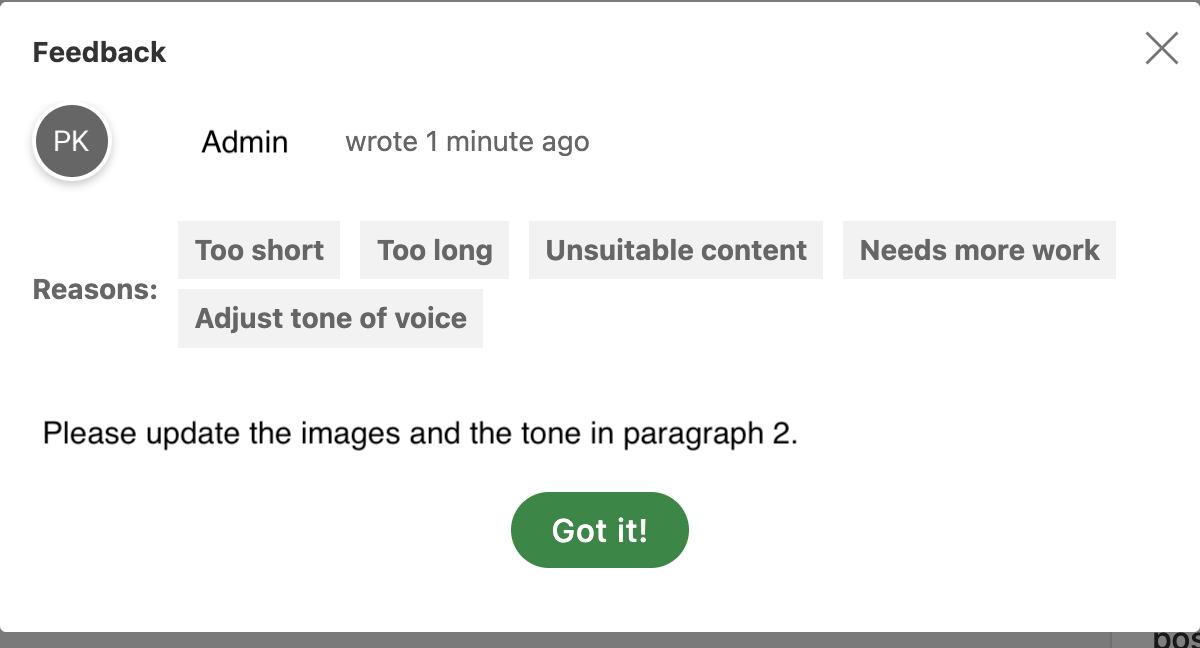Click the 'Reasons:' label
Image resolution: width=1200 pixels, height=648 pixels.
point(95,289)
